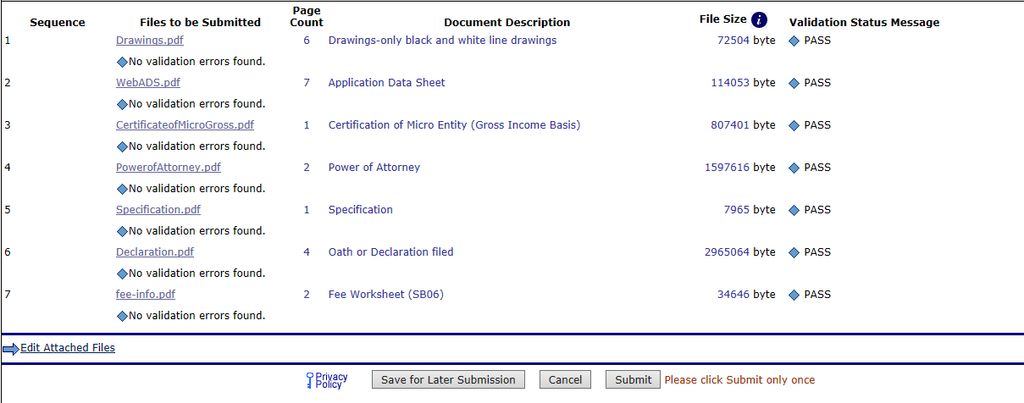Screen dimensions: 1024x403
Task: Click the 2965064 byte file size
Action: pyautogui.click(x=740, y=252)
